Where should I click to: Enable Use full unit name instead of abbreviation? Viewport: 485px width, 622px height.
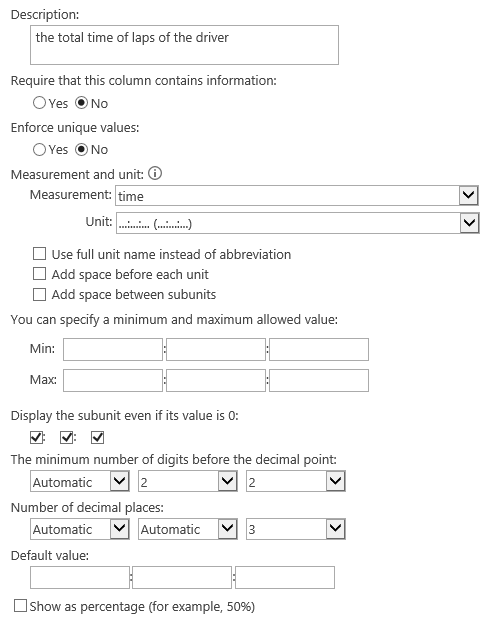click(39, 254)
